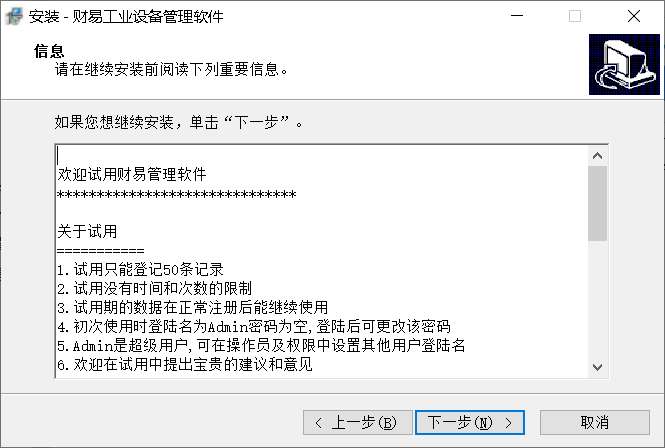This screenshot has width=665, height=448.
Task: Click the setup wizard computer image
Action: tap(624, 64)
